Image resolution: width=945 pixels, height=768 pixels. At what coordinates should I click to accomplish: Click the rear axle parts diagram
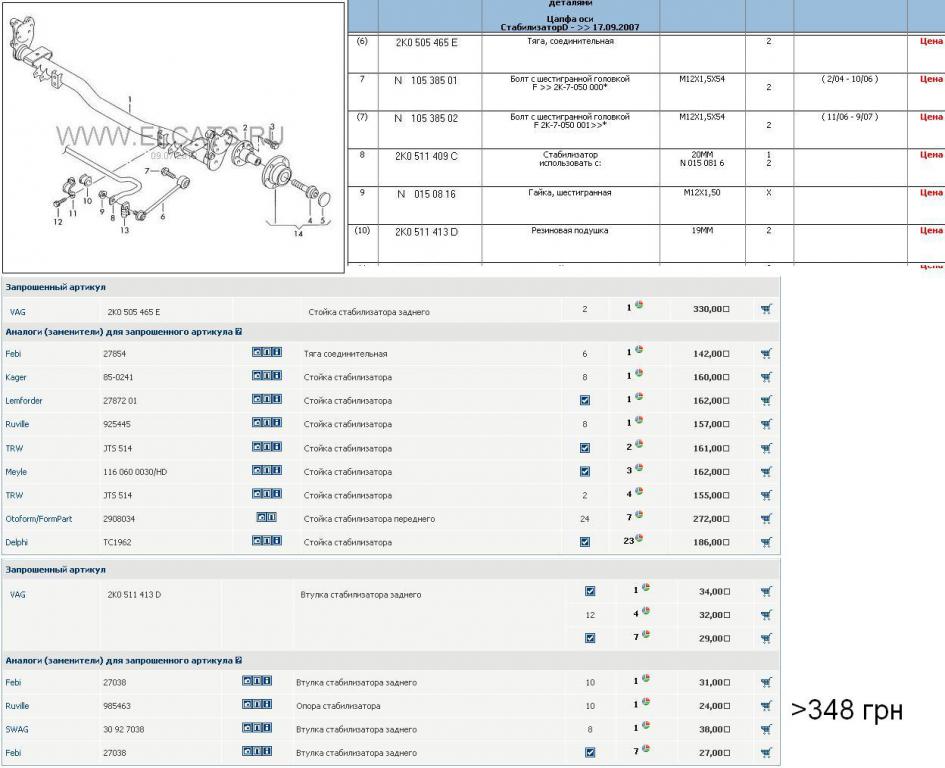pyautogui.click(x=174, y=137)
